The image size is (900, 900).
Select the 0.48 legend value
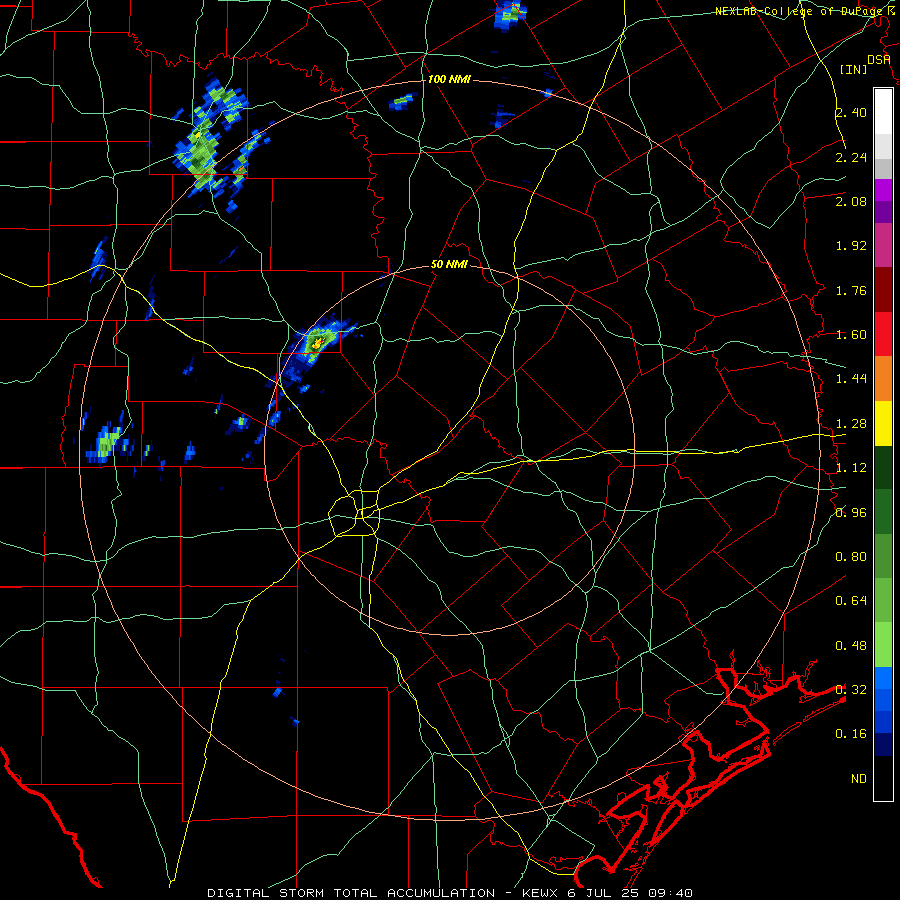851,646
